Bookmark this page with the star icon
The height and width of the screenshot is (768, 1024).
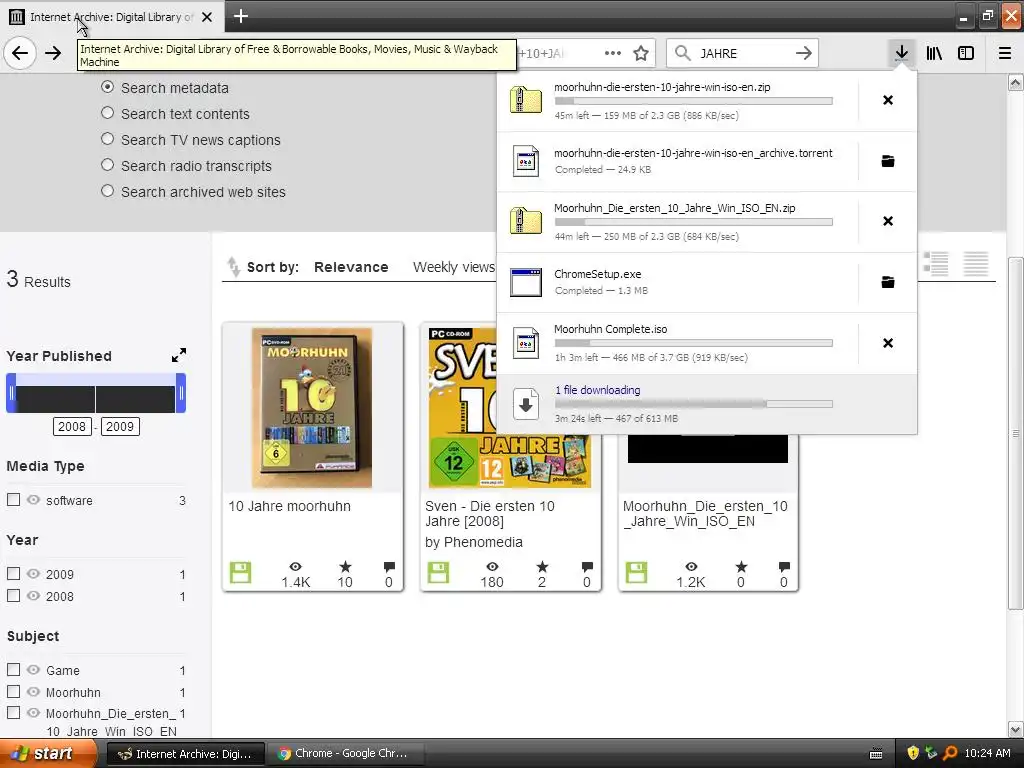pos(641,53)
